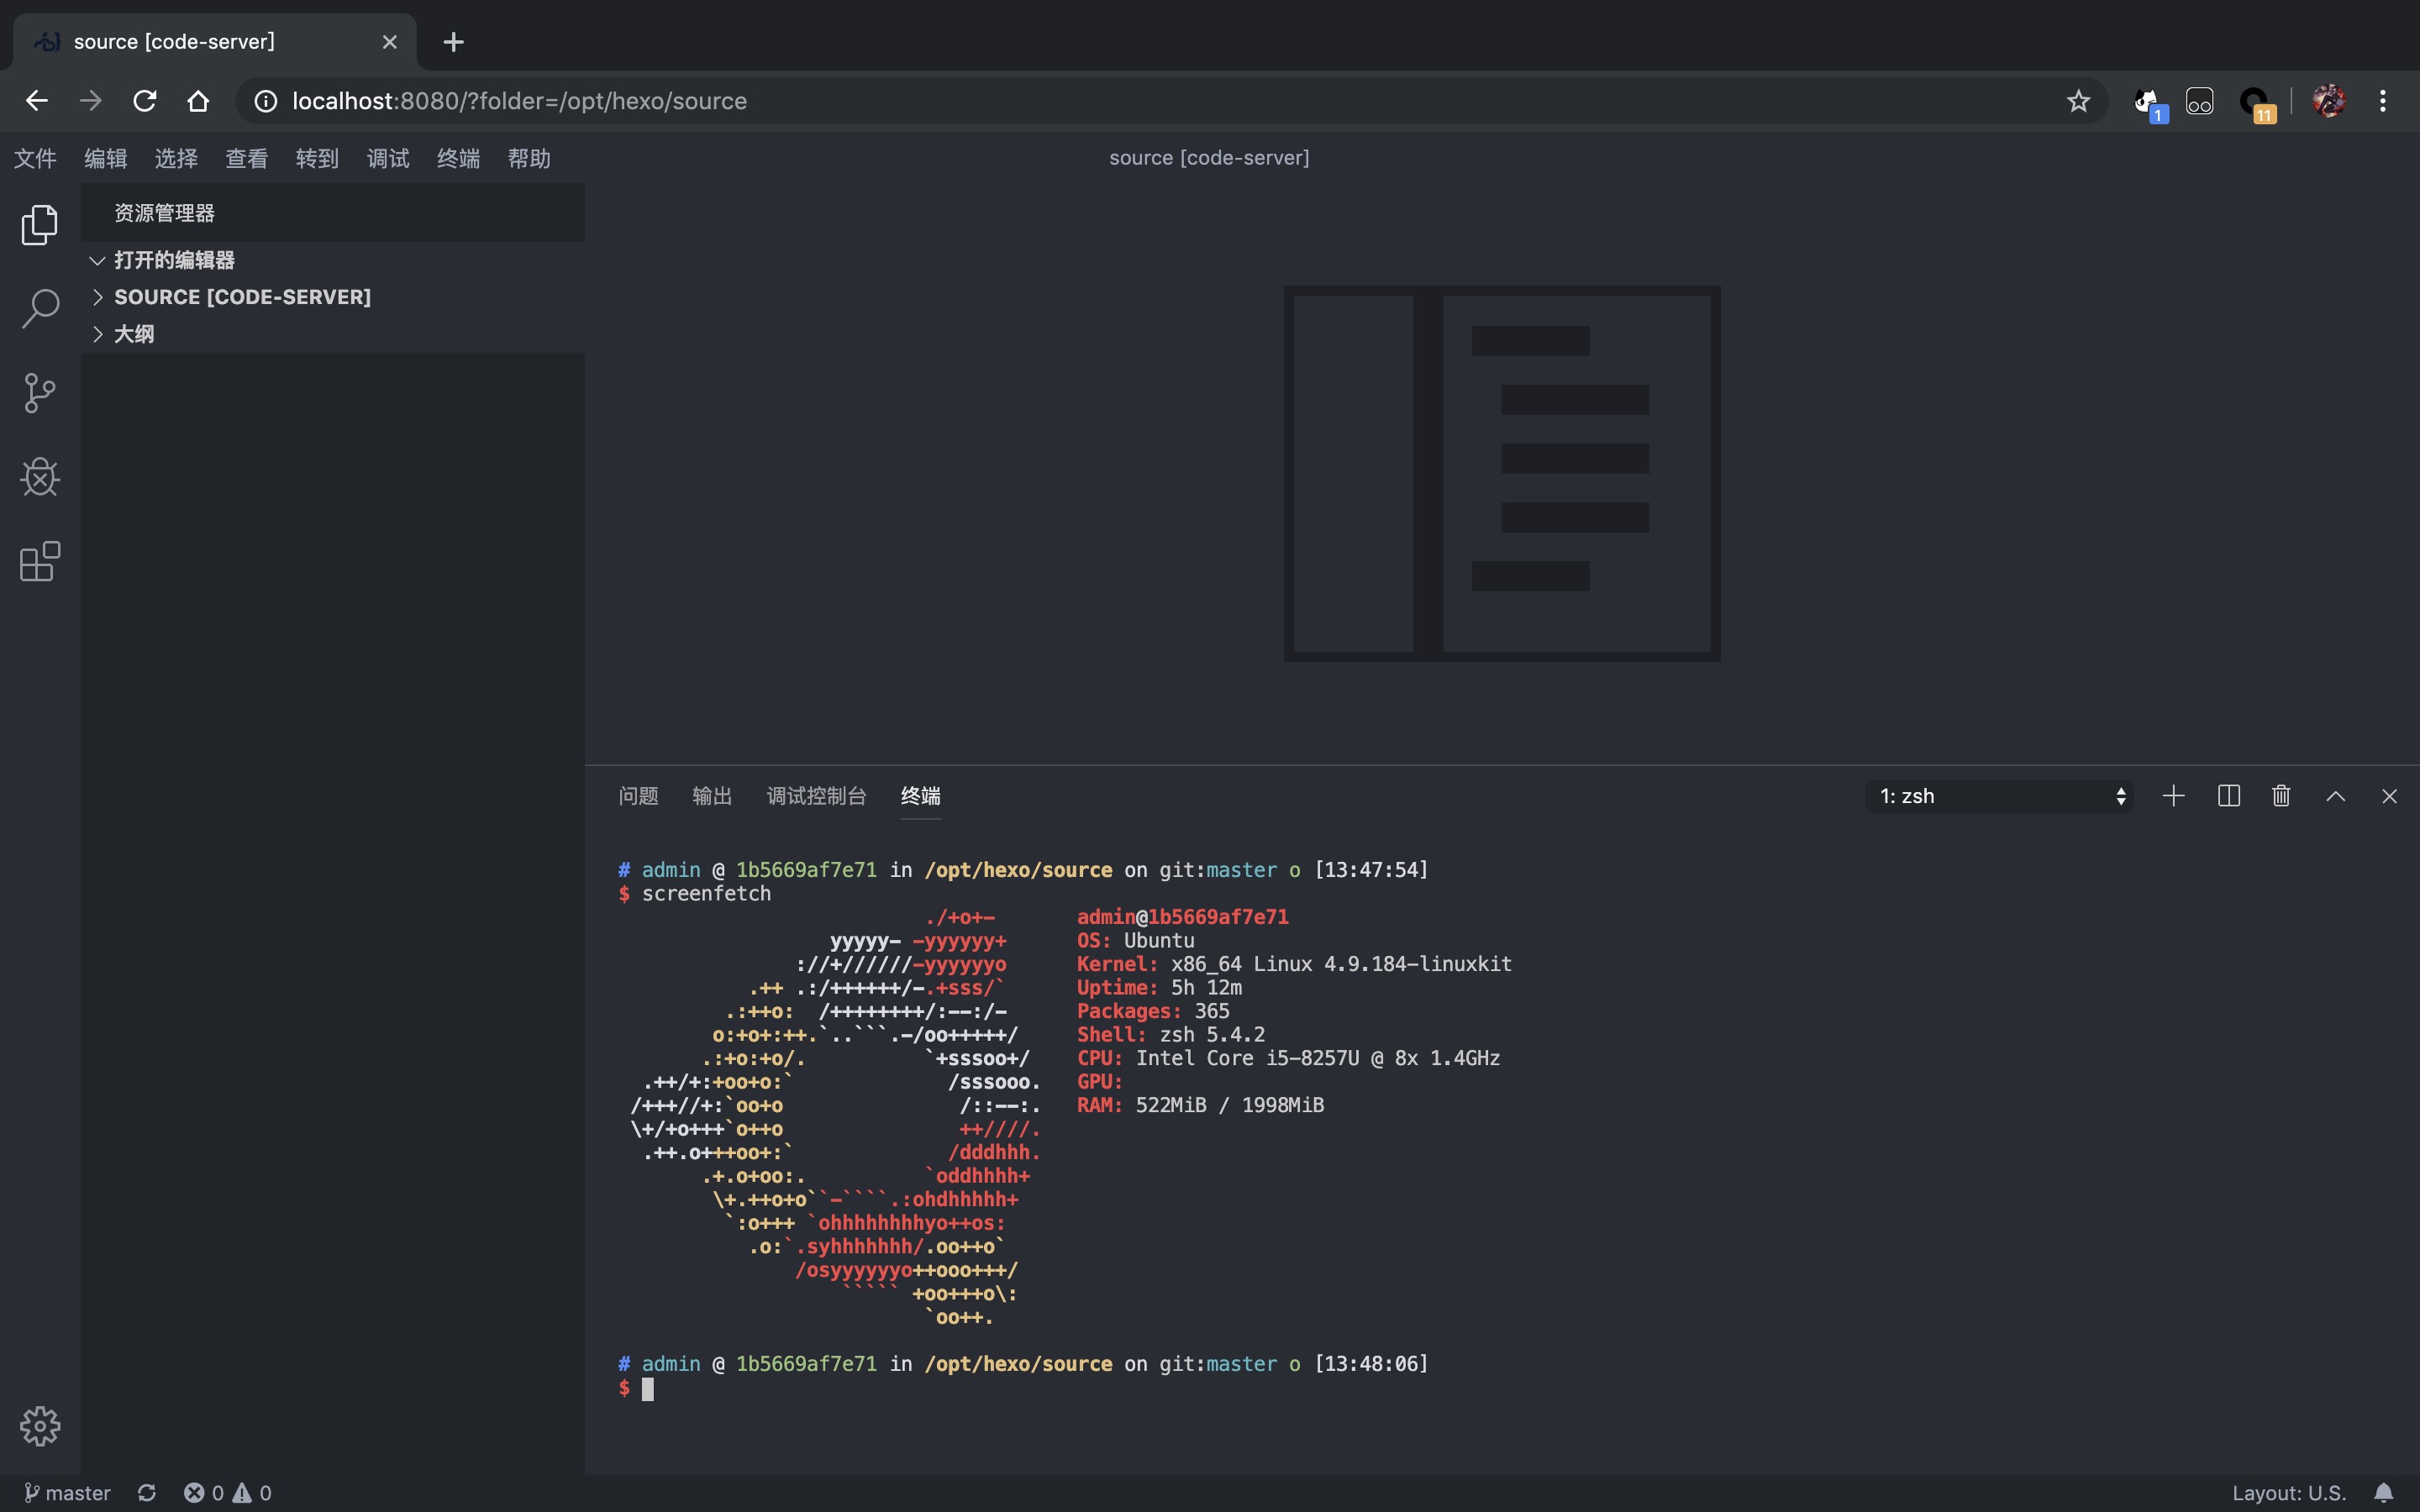Open the Debug view bug icon
The image size is (2420, 1512).
[x=40, y=477]
